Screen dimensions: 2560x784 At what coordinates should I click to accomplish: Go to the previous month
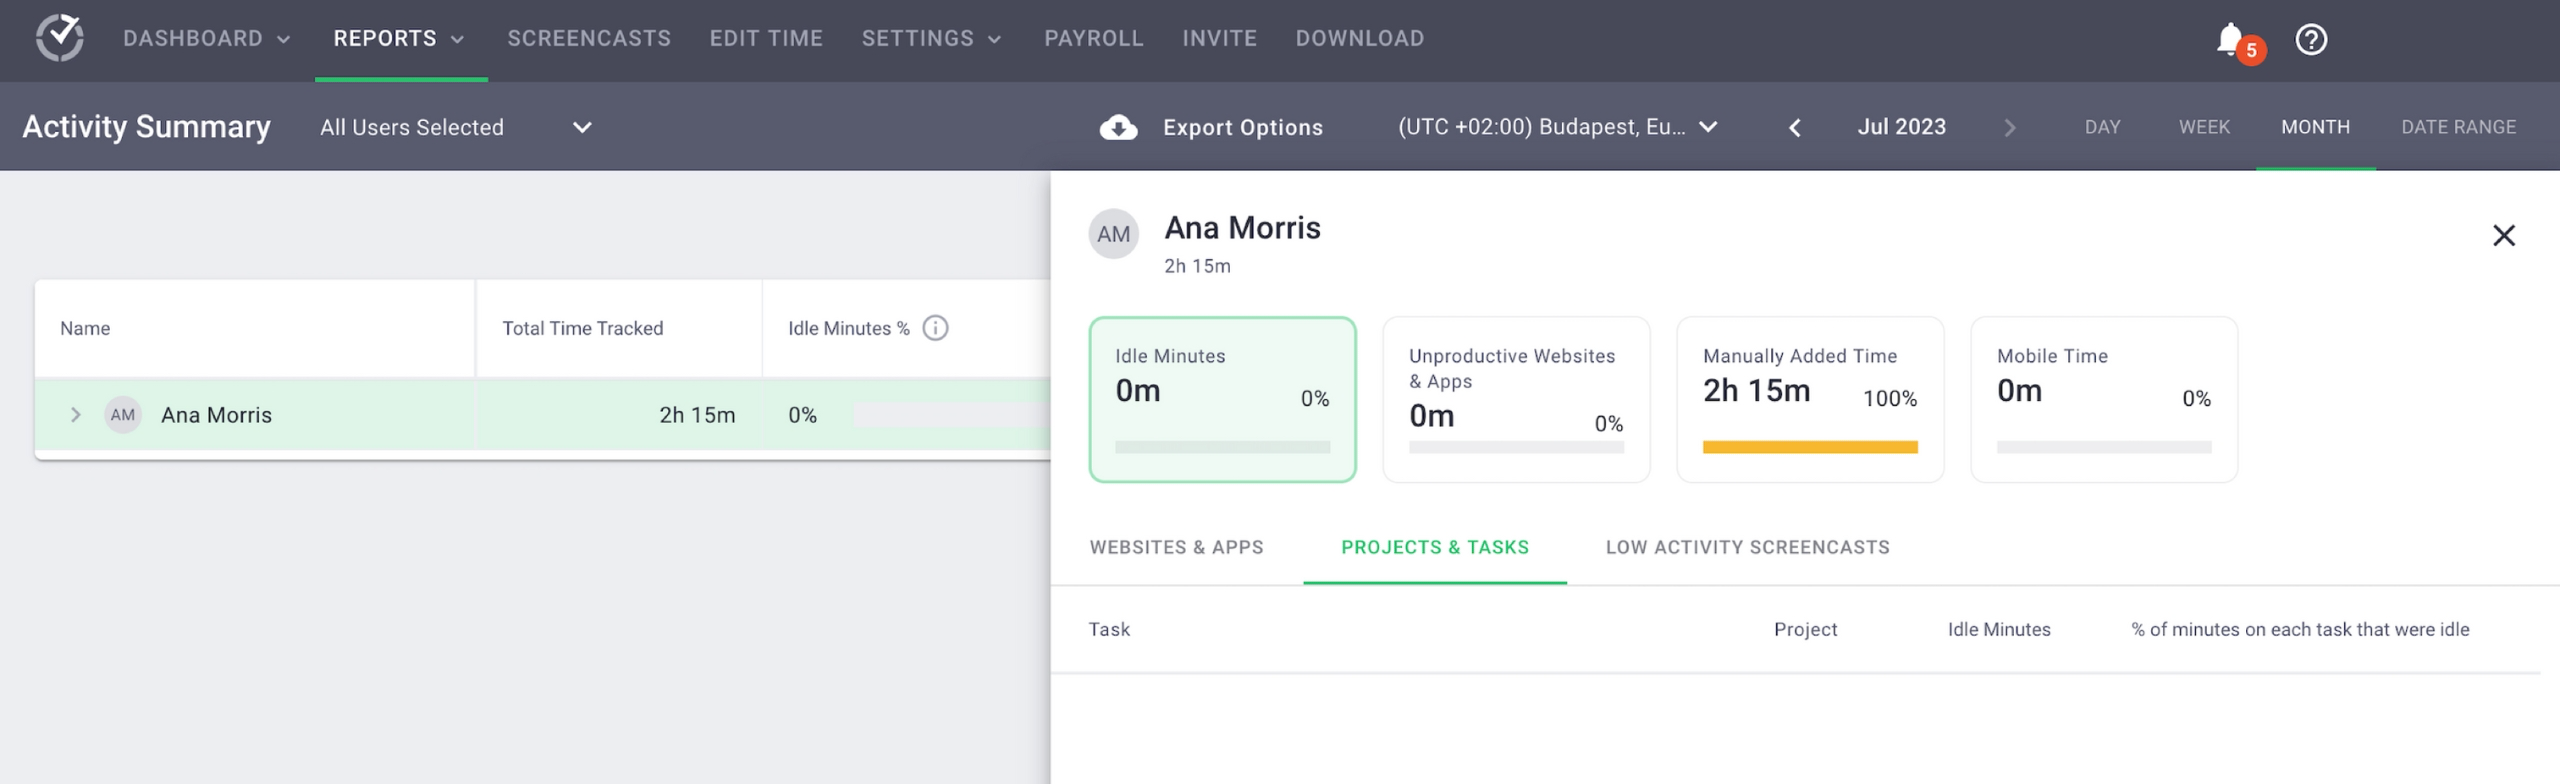(1795, 128)
